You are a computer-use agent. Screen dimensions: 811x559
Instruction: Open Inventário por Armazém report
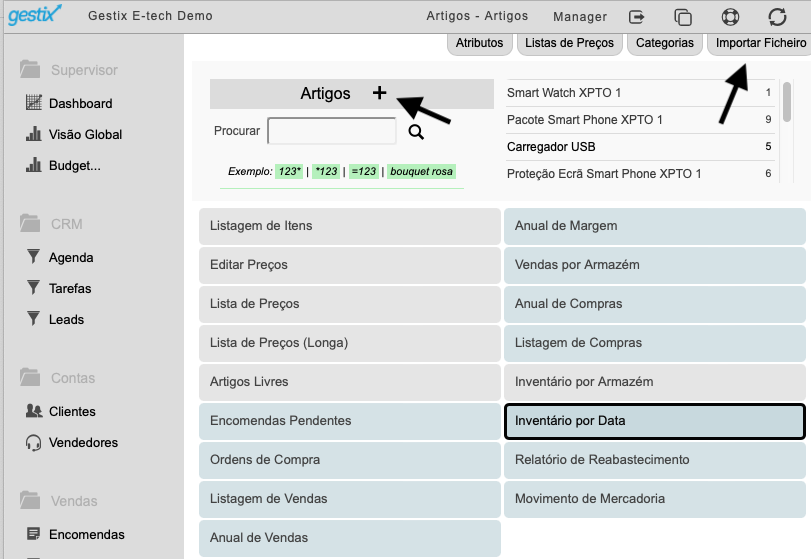pyautogui.click(x=655, y=382)
